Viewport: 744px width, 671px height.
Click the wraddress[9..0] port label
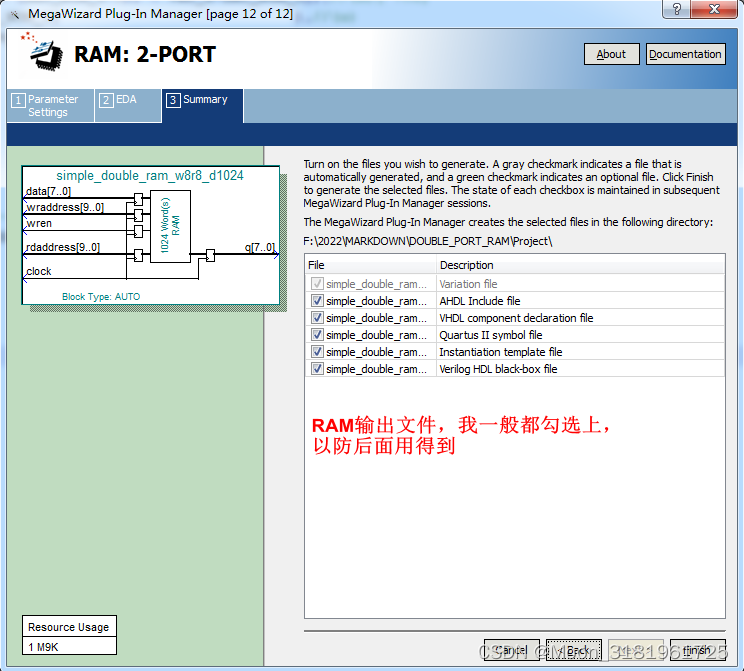tap(65, 207)
